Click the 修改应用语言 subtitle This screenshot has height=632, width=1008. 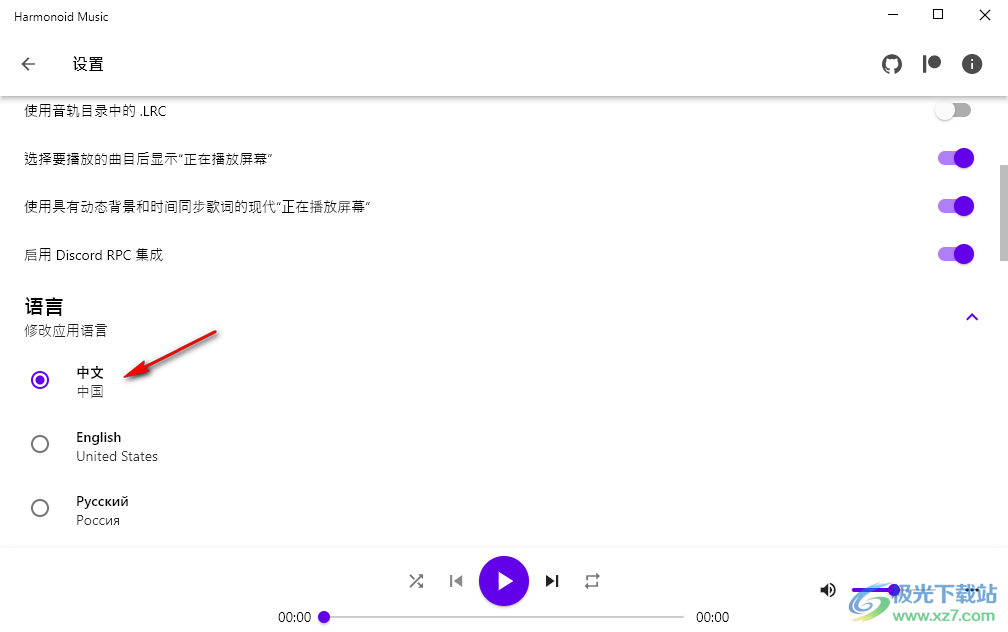(66, 330)
